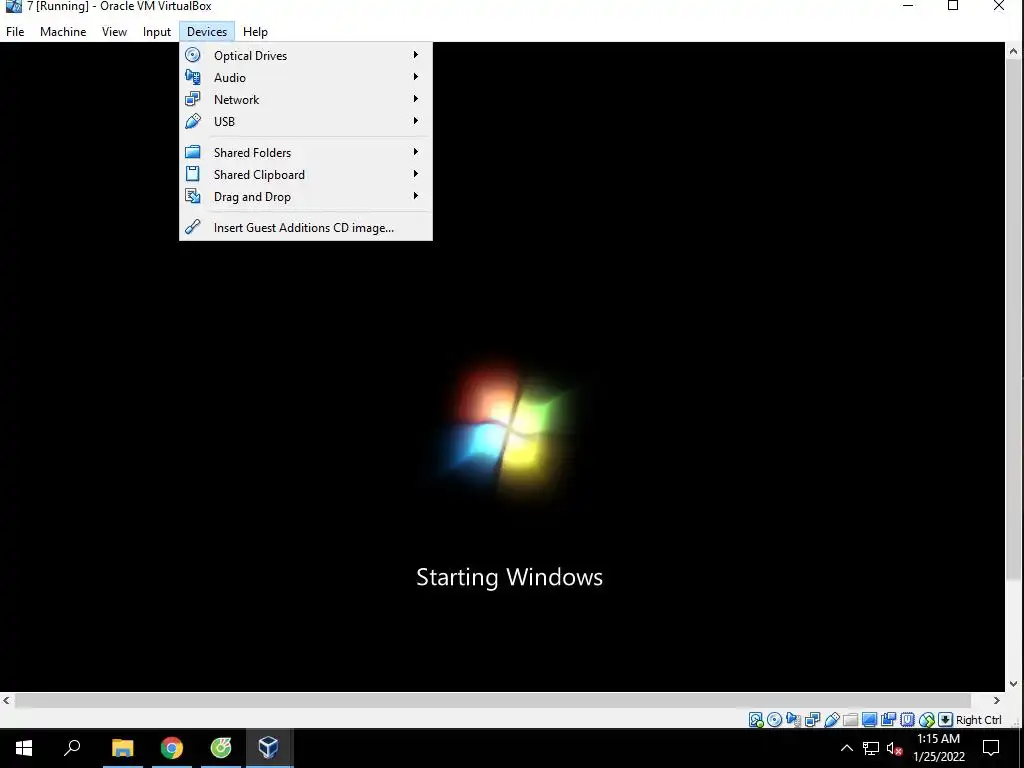Close the open Devices menu
1024x768 pixels.
click(x=207, y=31)
